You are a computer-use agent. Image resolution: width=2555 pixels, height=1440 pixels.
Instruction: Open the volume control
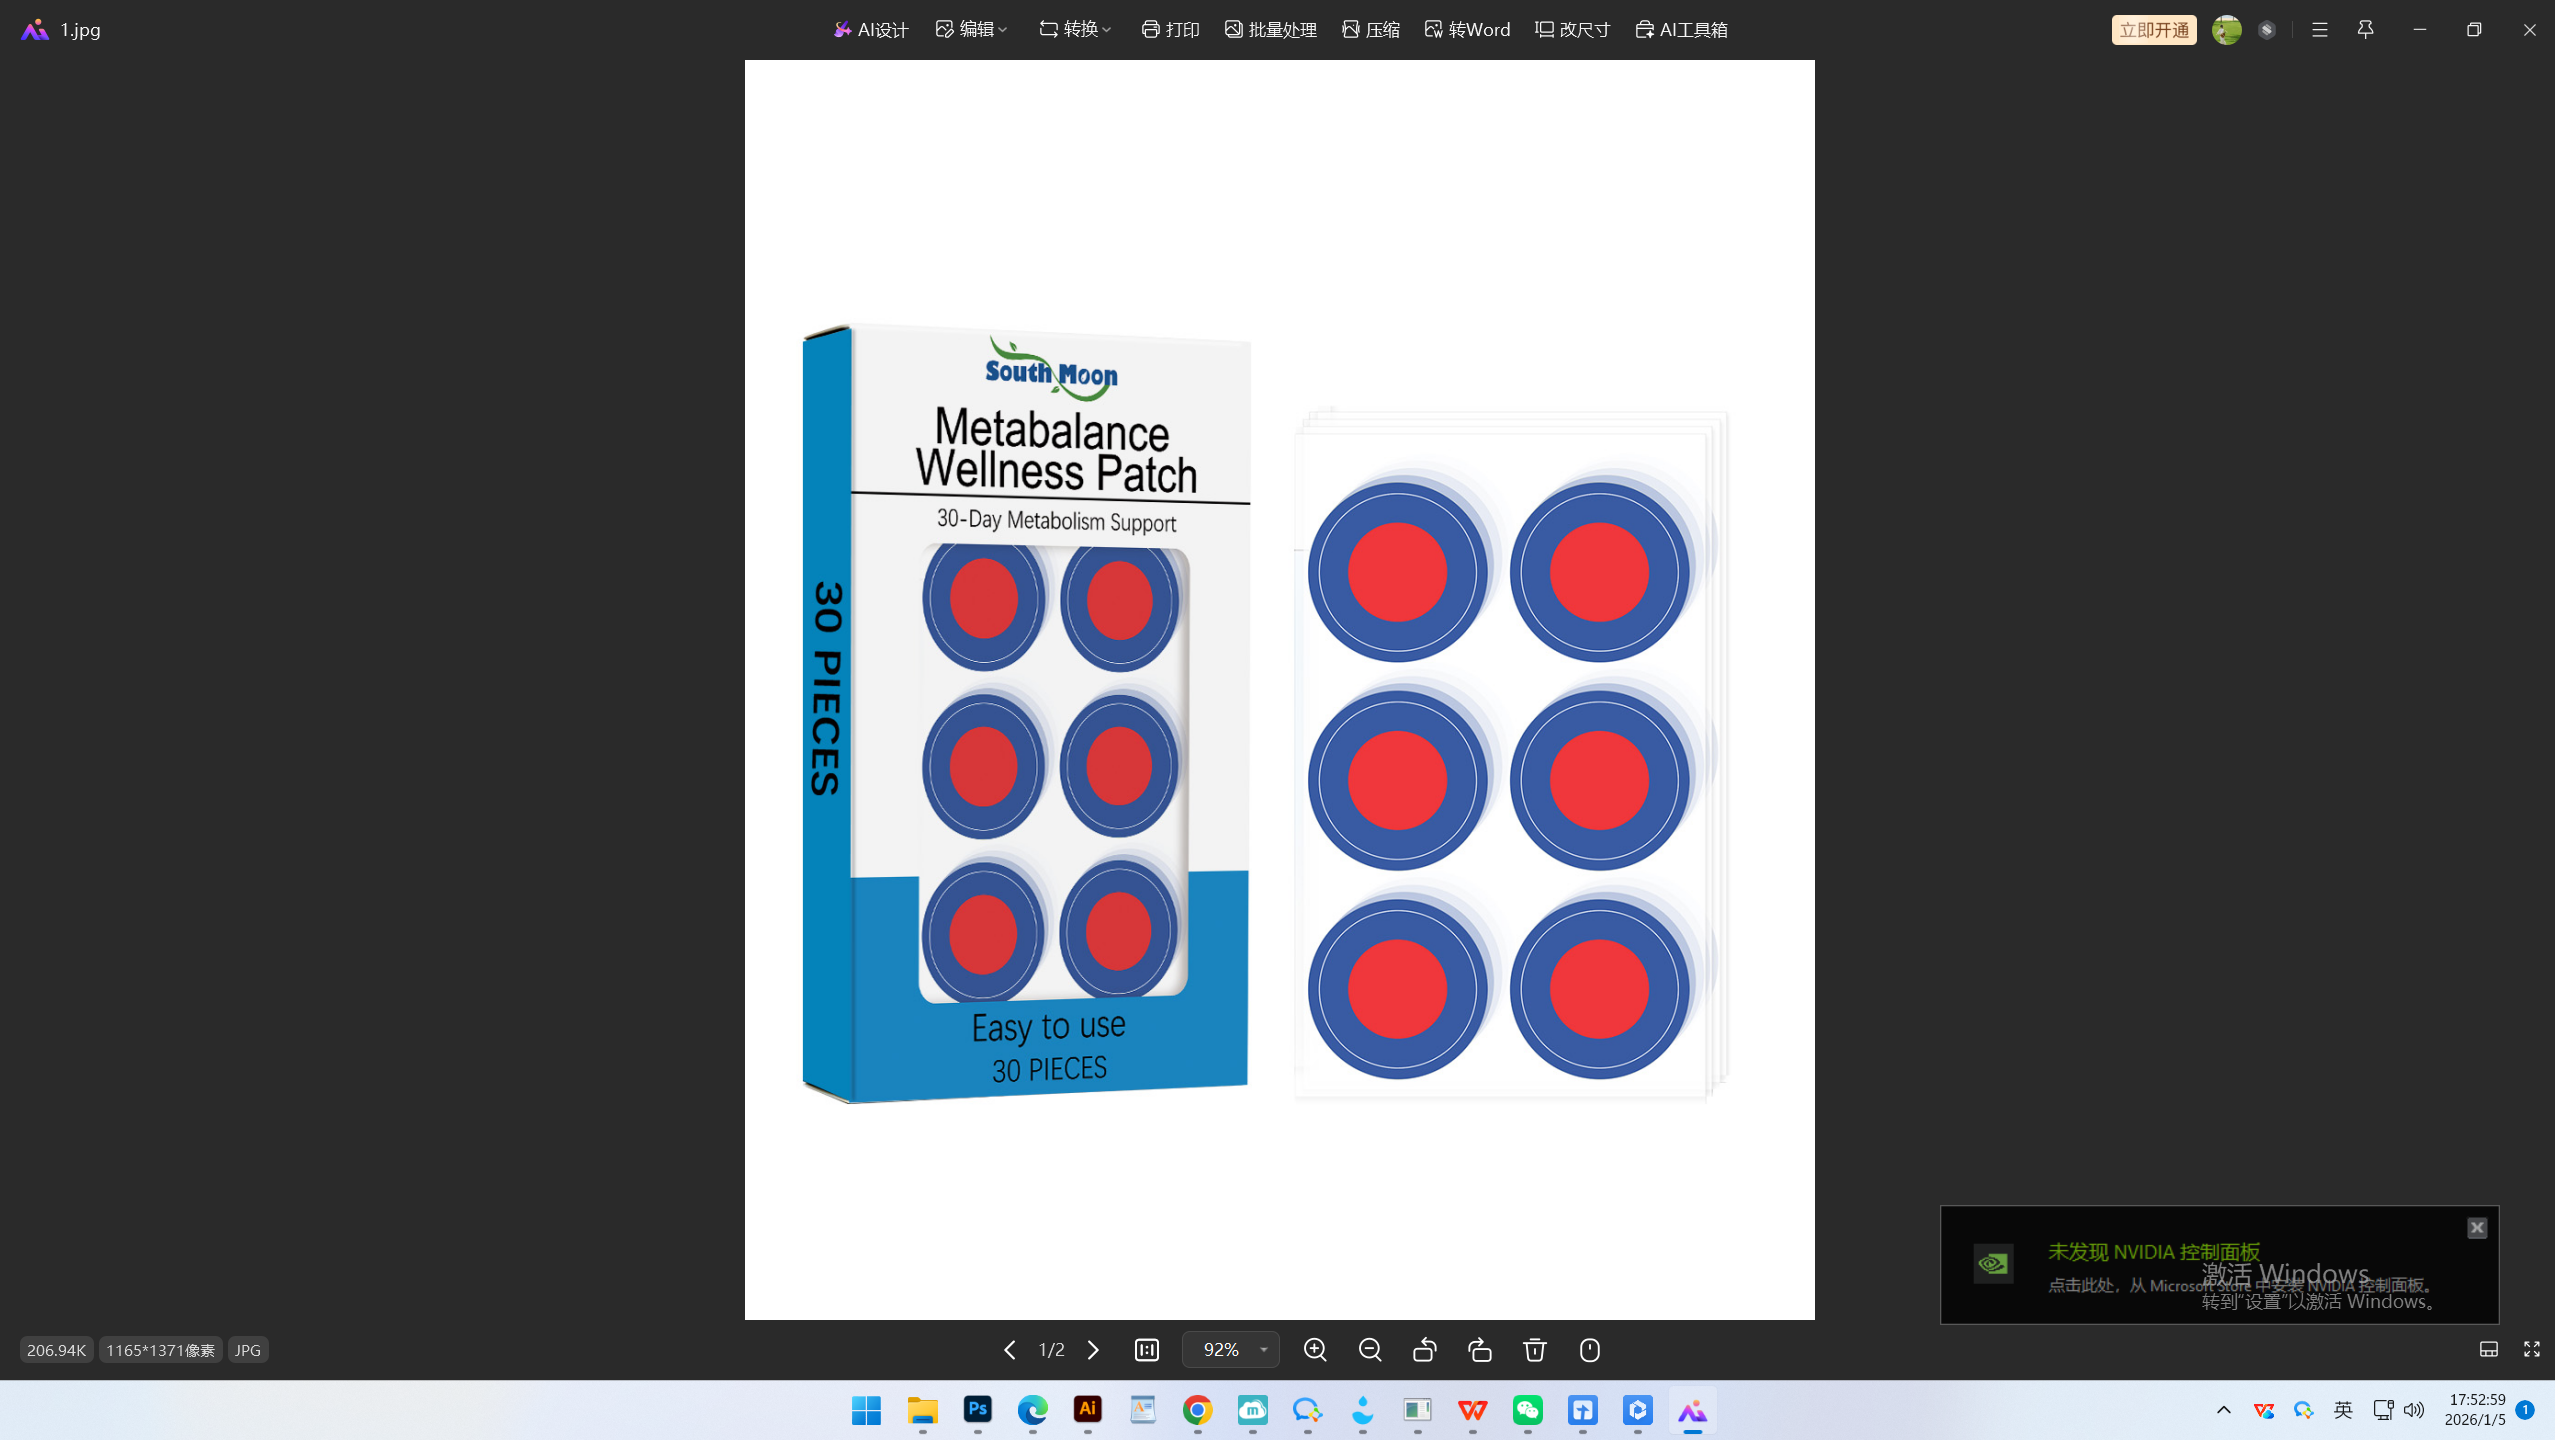coord(2414,1410)
